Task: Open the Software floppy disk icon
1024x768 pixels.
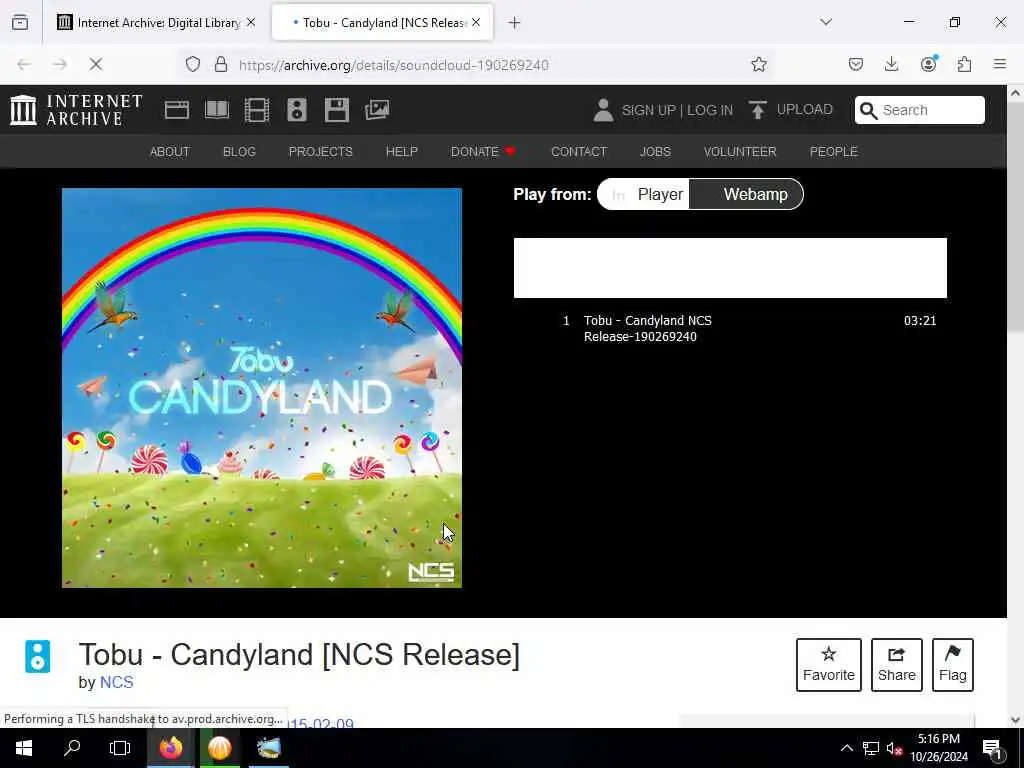Action: coord(337,110)
